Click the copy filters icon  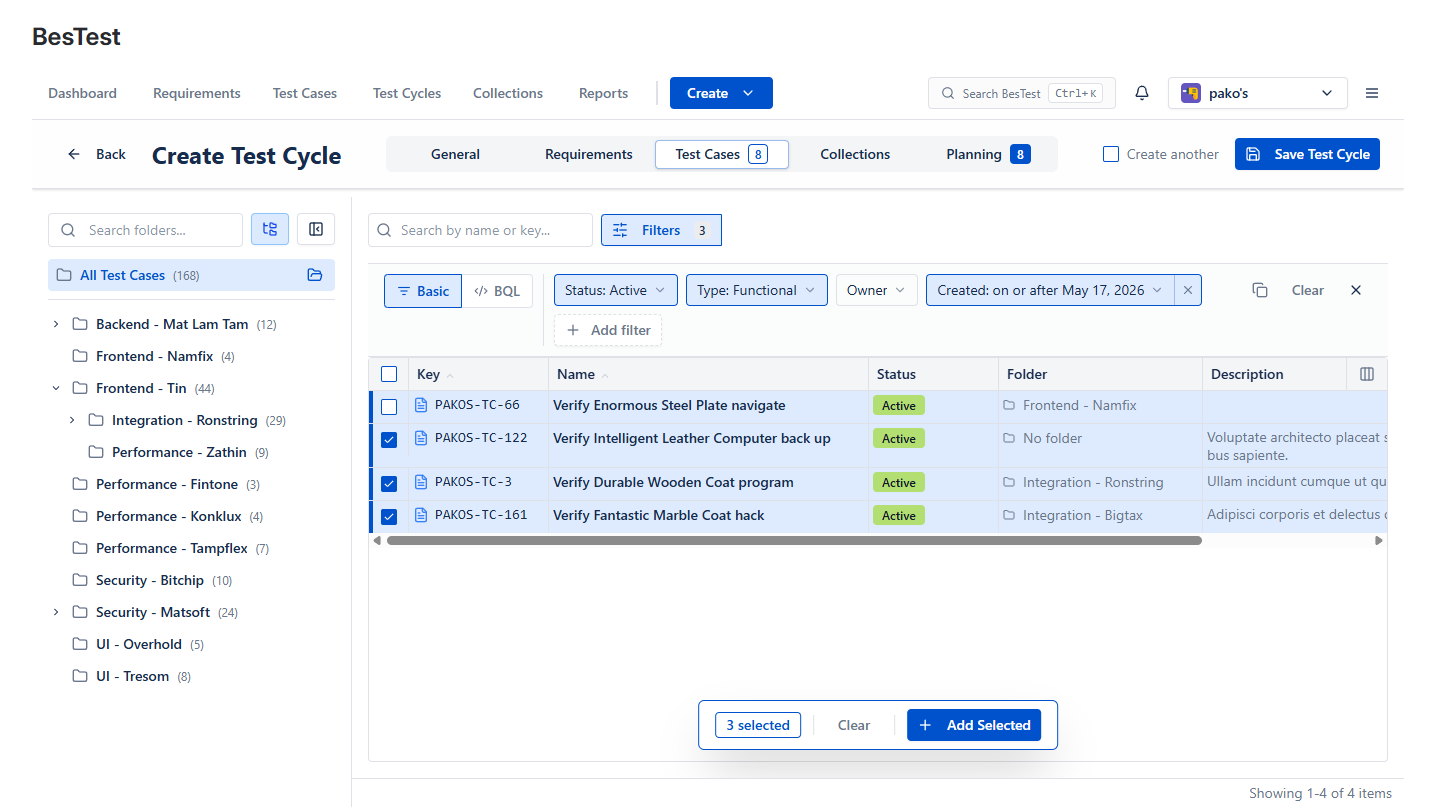point(1260,290)
